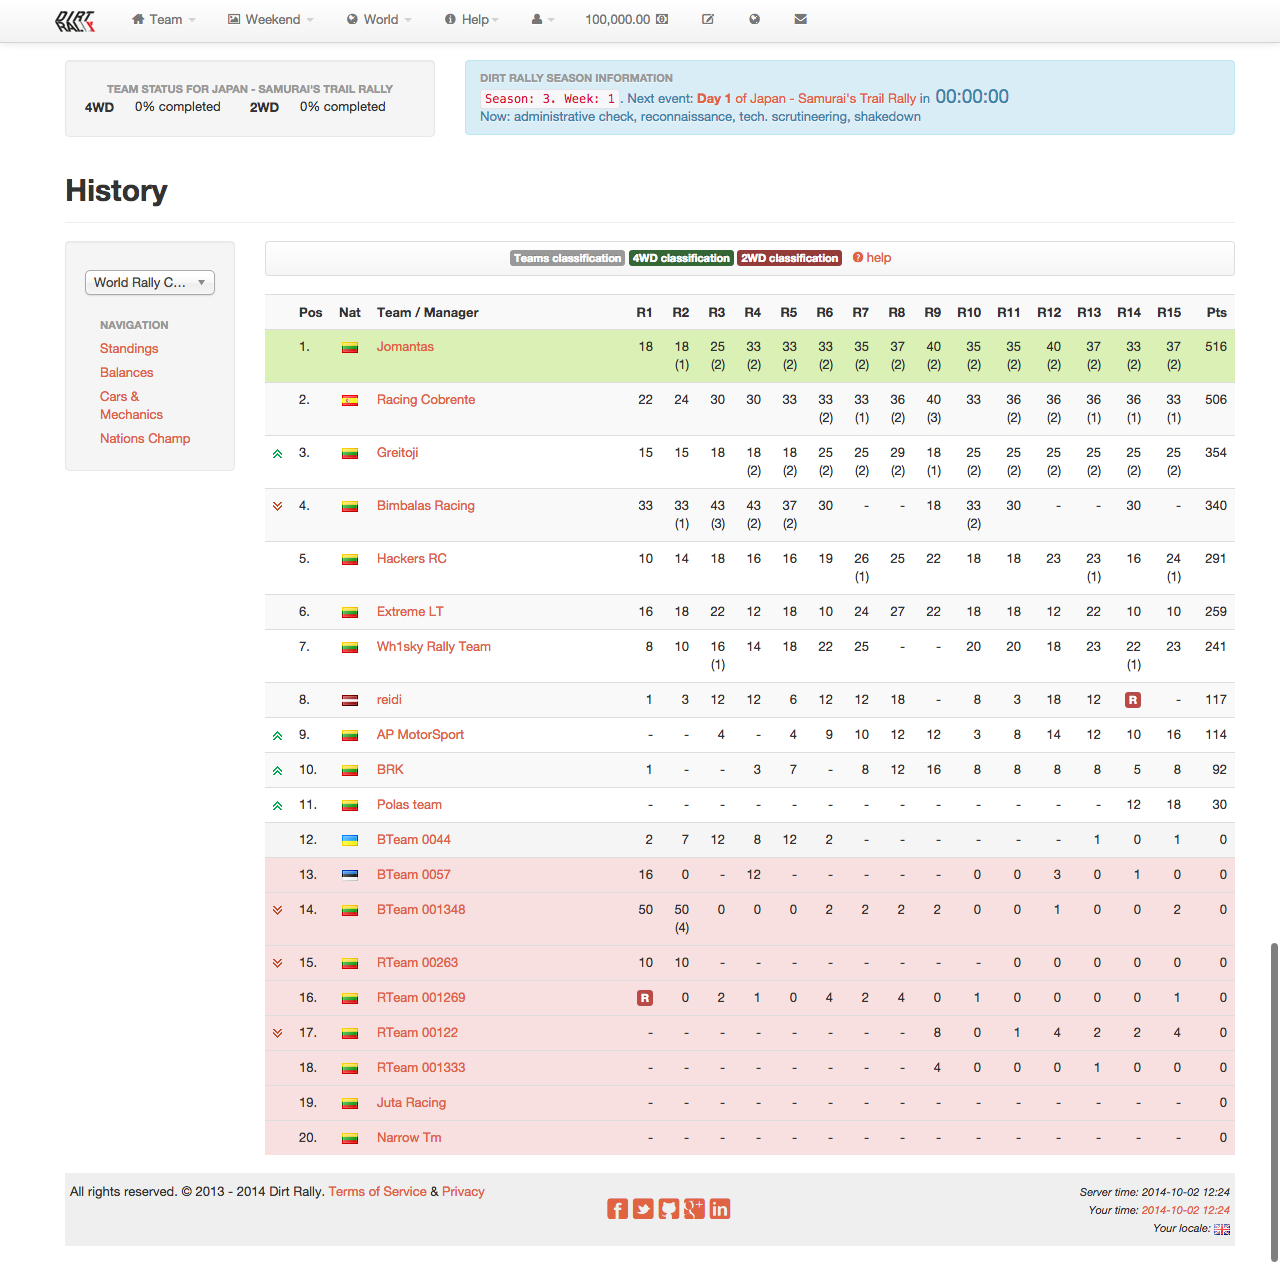
Task: Open reidi team page
Action: point(389,700)
